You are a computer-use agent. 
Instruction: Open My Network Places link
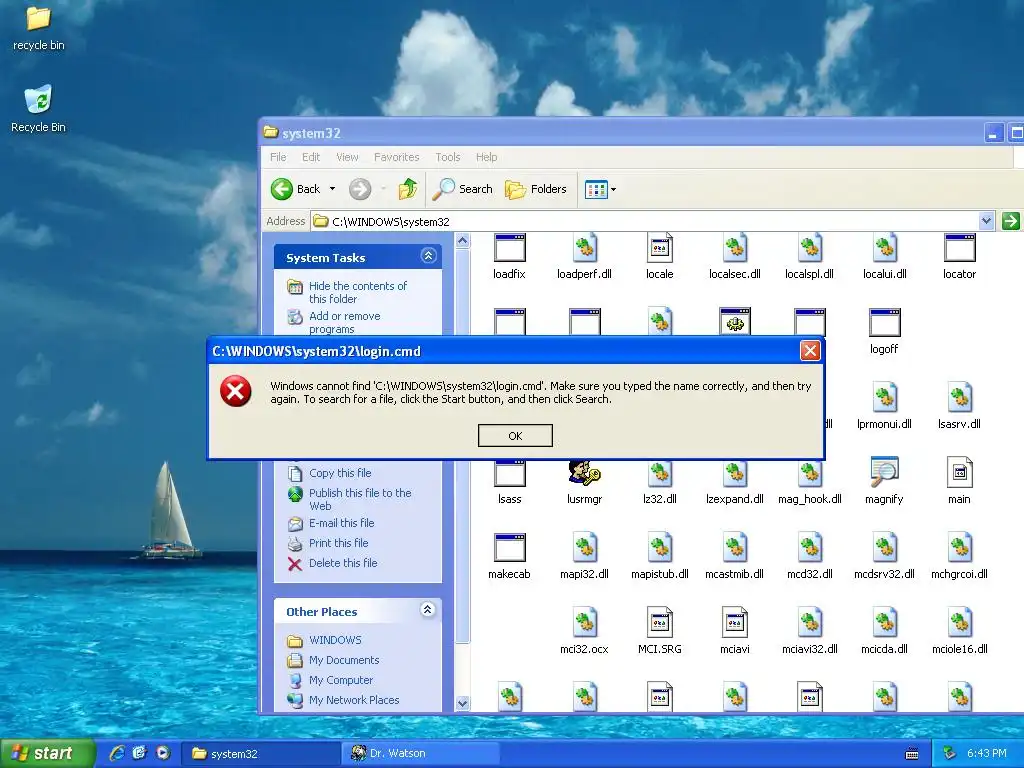354,700
